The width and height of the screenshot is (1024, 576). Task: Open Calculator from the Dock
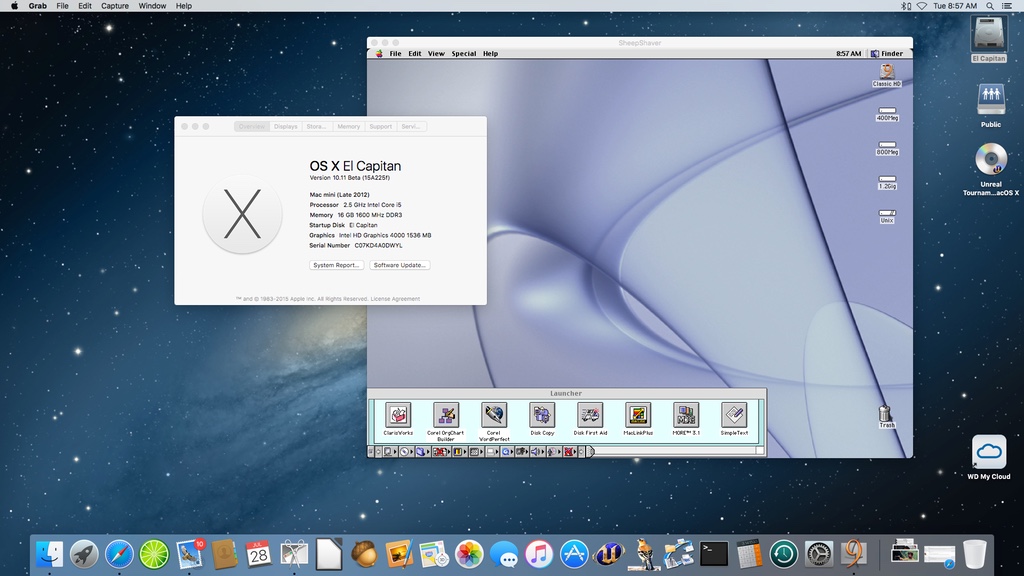(749, 554)
